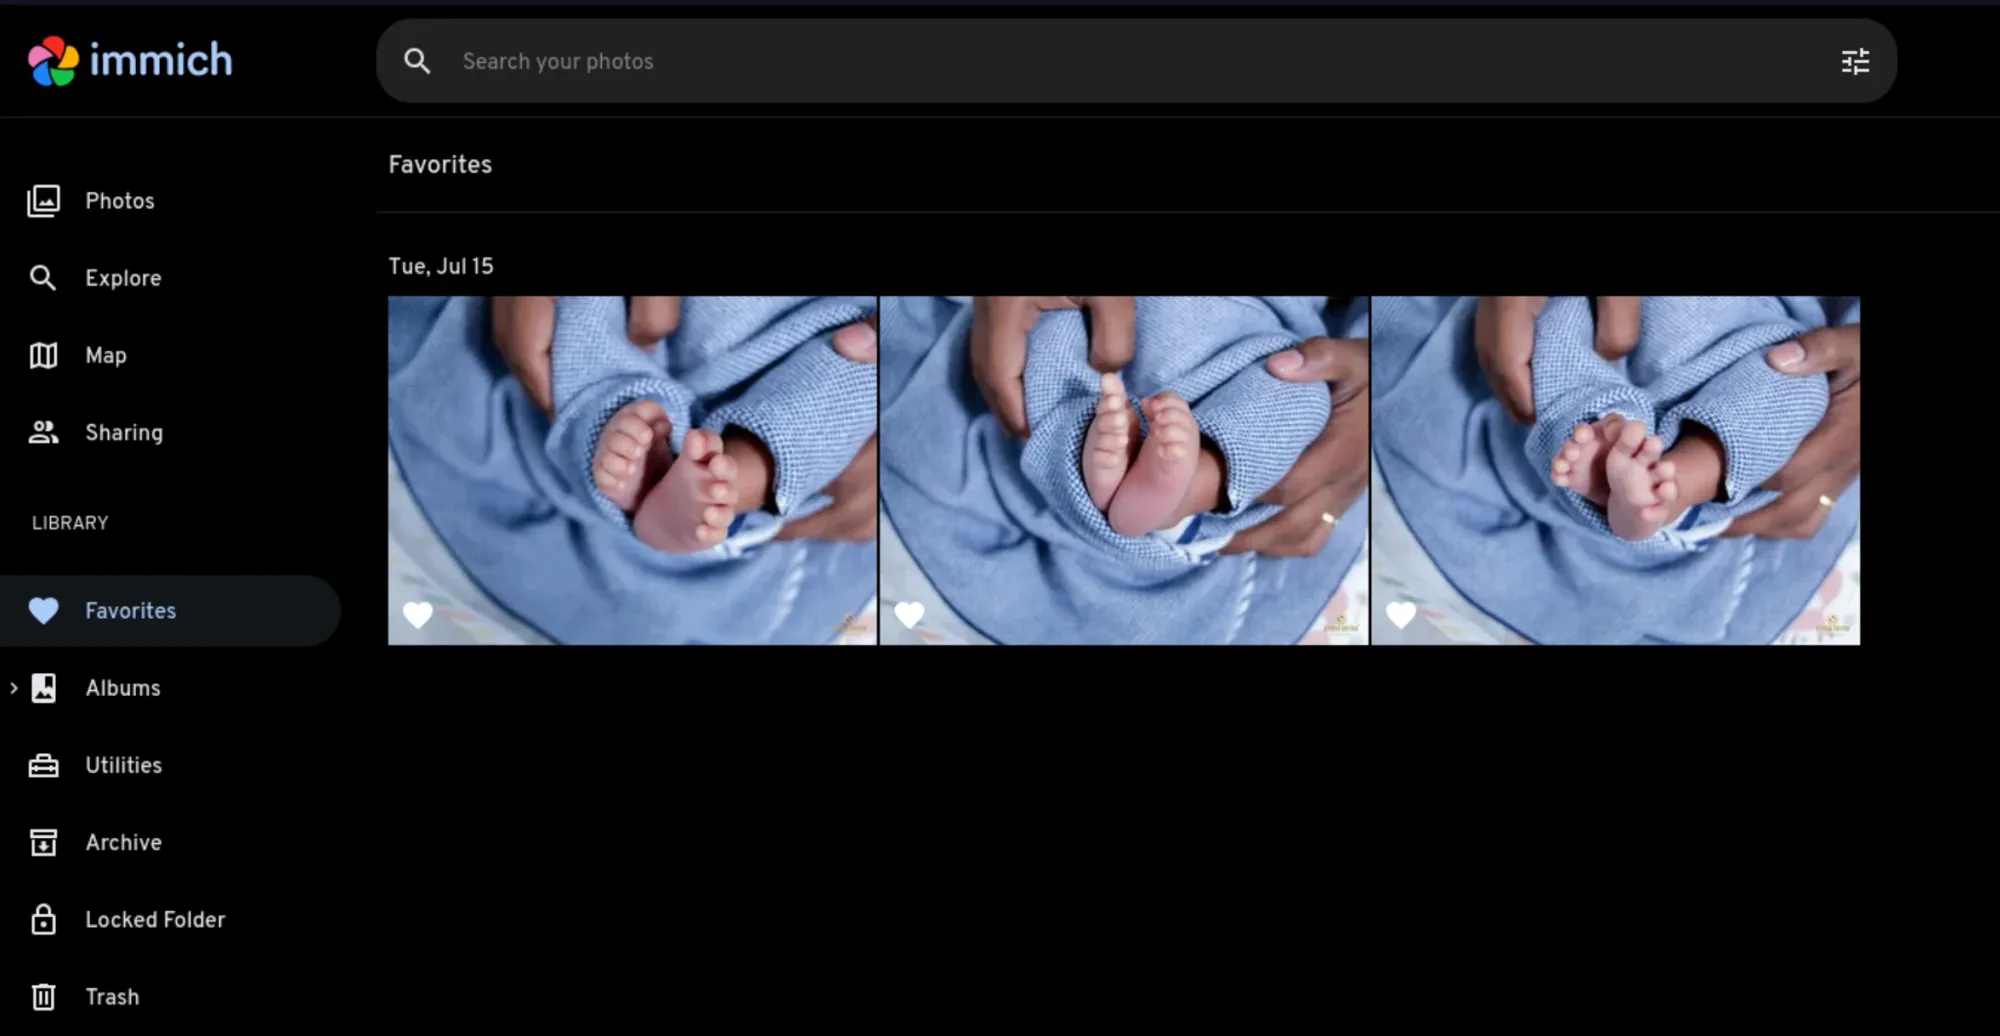The width and height of the screenshot is (2000, 1036).
Task: Click inside the Search your photos field
Action: (700, 61)
